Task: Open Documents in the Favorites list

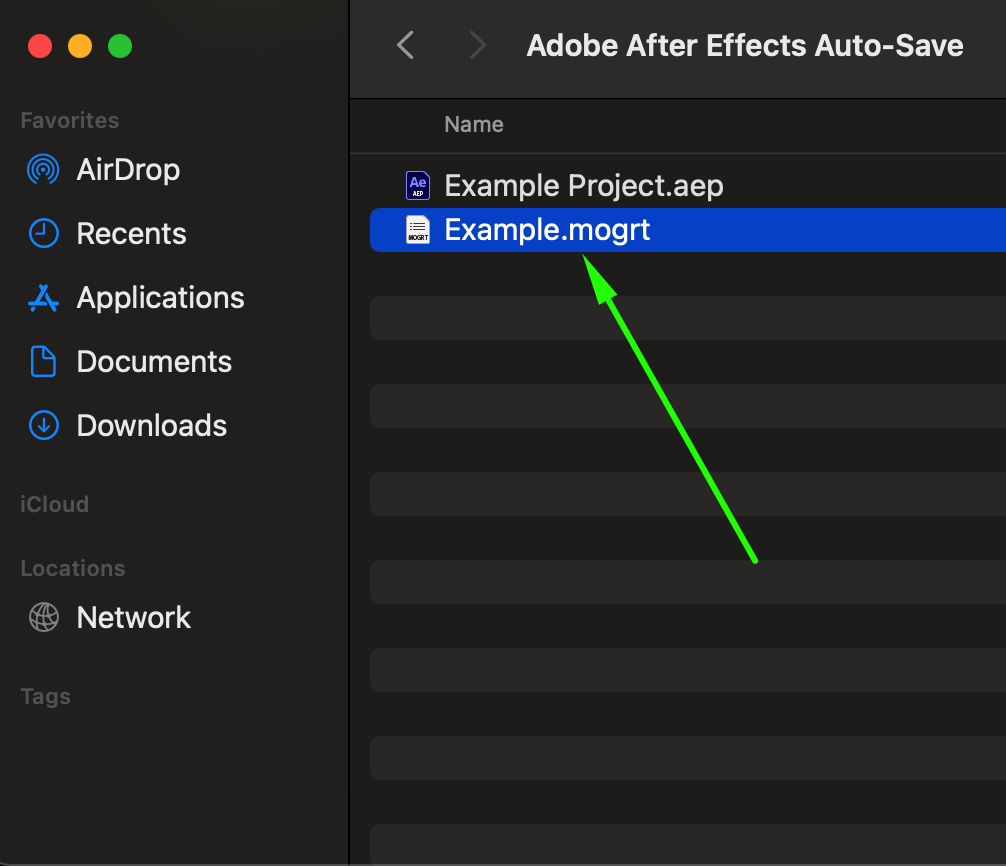Action: point(154,361)
